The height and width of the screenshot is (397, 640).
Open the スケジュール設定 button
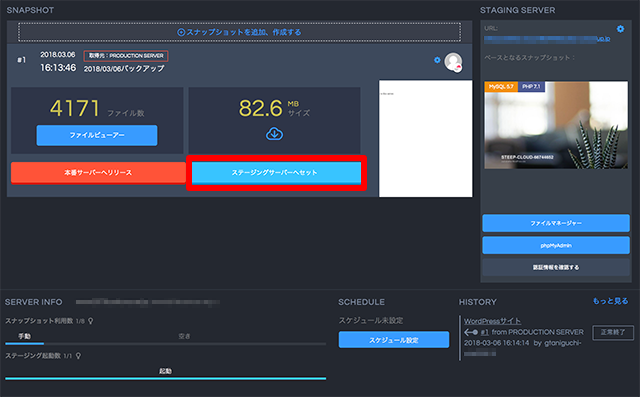(x=394, y=339)
